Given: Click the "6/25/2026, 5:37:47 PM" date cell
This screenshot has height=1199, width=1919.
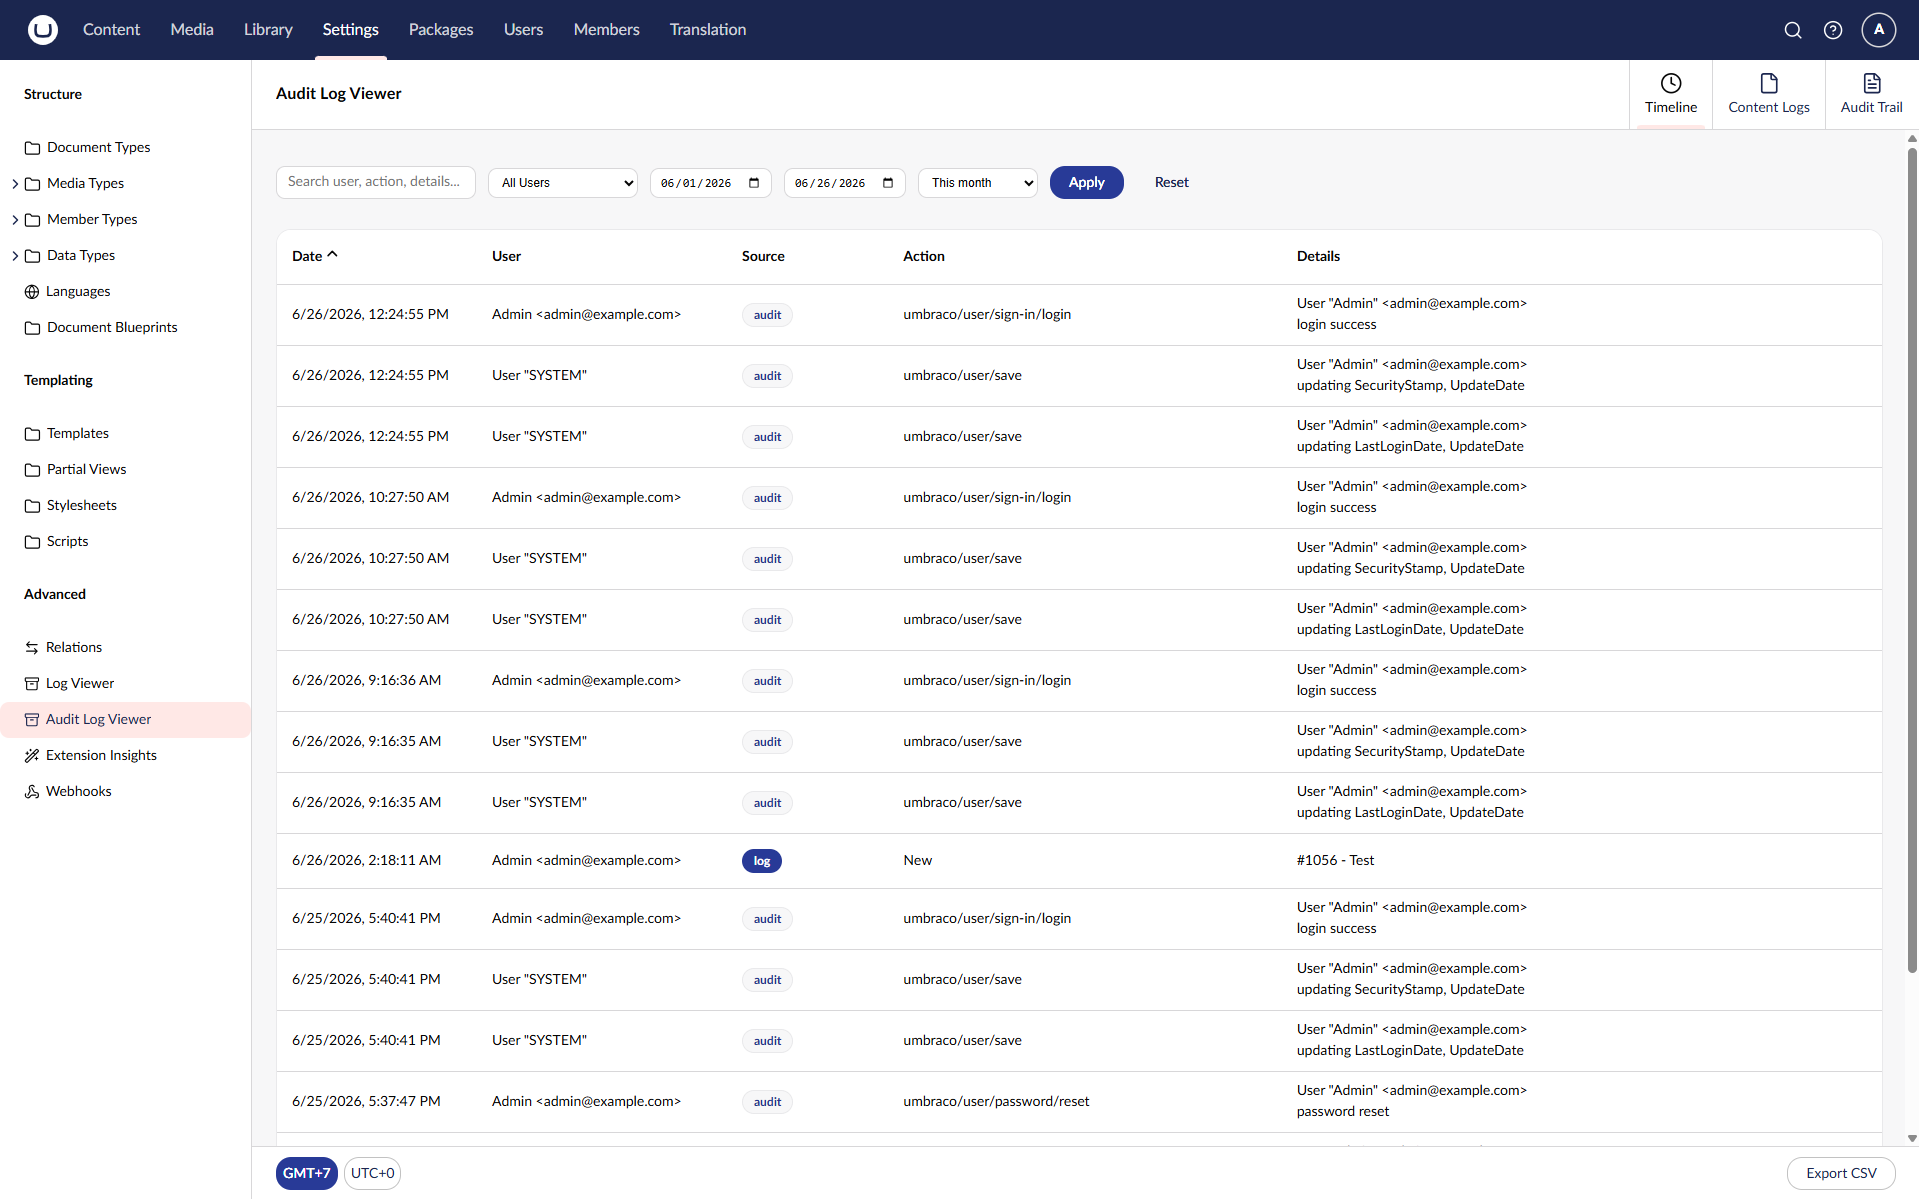Looking at the screenshot, I should click(366, 1101).
